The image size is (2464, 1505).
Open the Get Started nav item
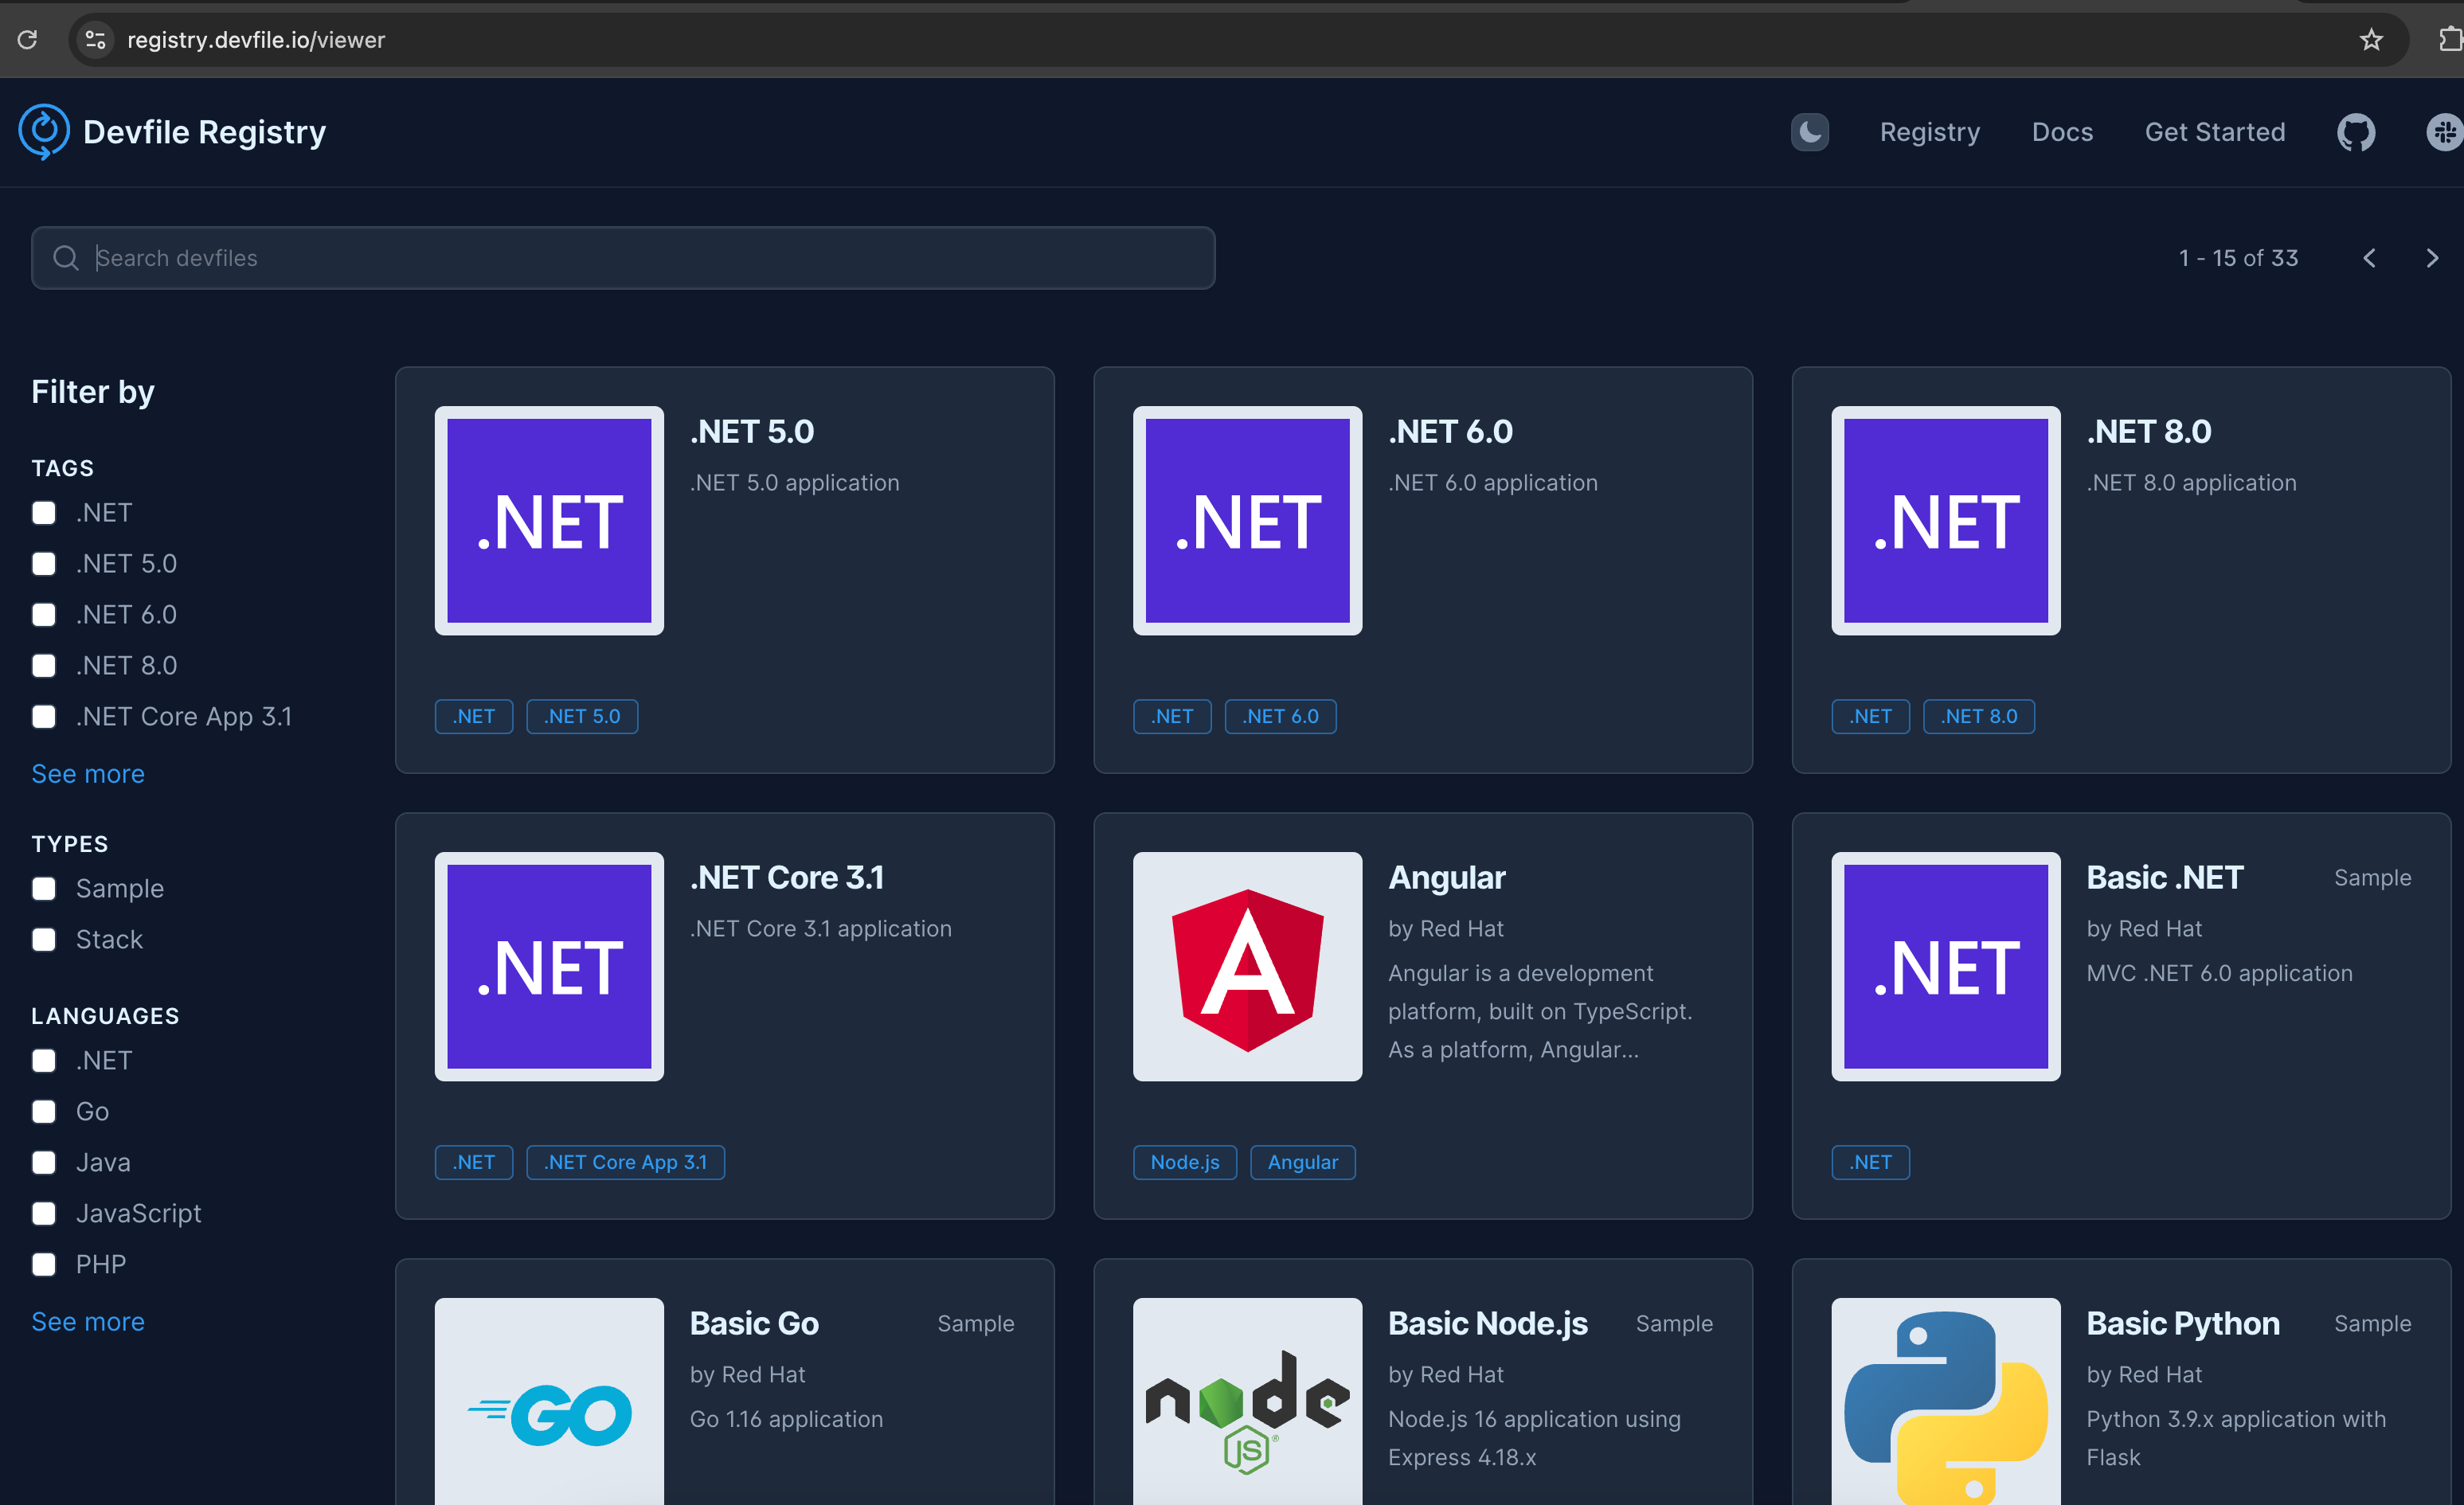(x=2215, y=132)
